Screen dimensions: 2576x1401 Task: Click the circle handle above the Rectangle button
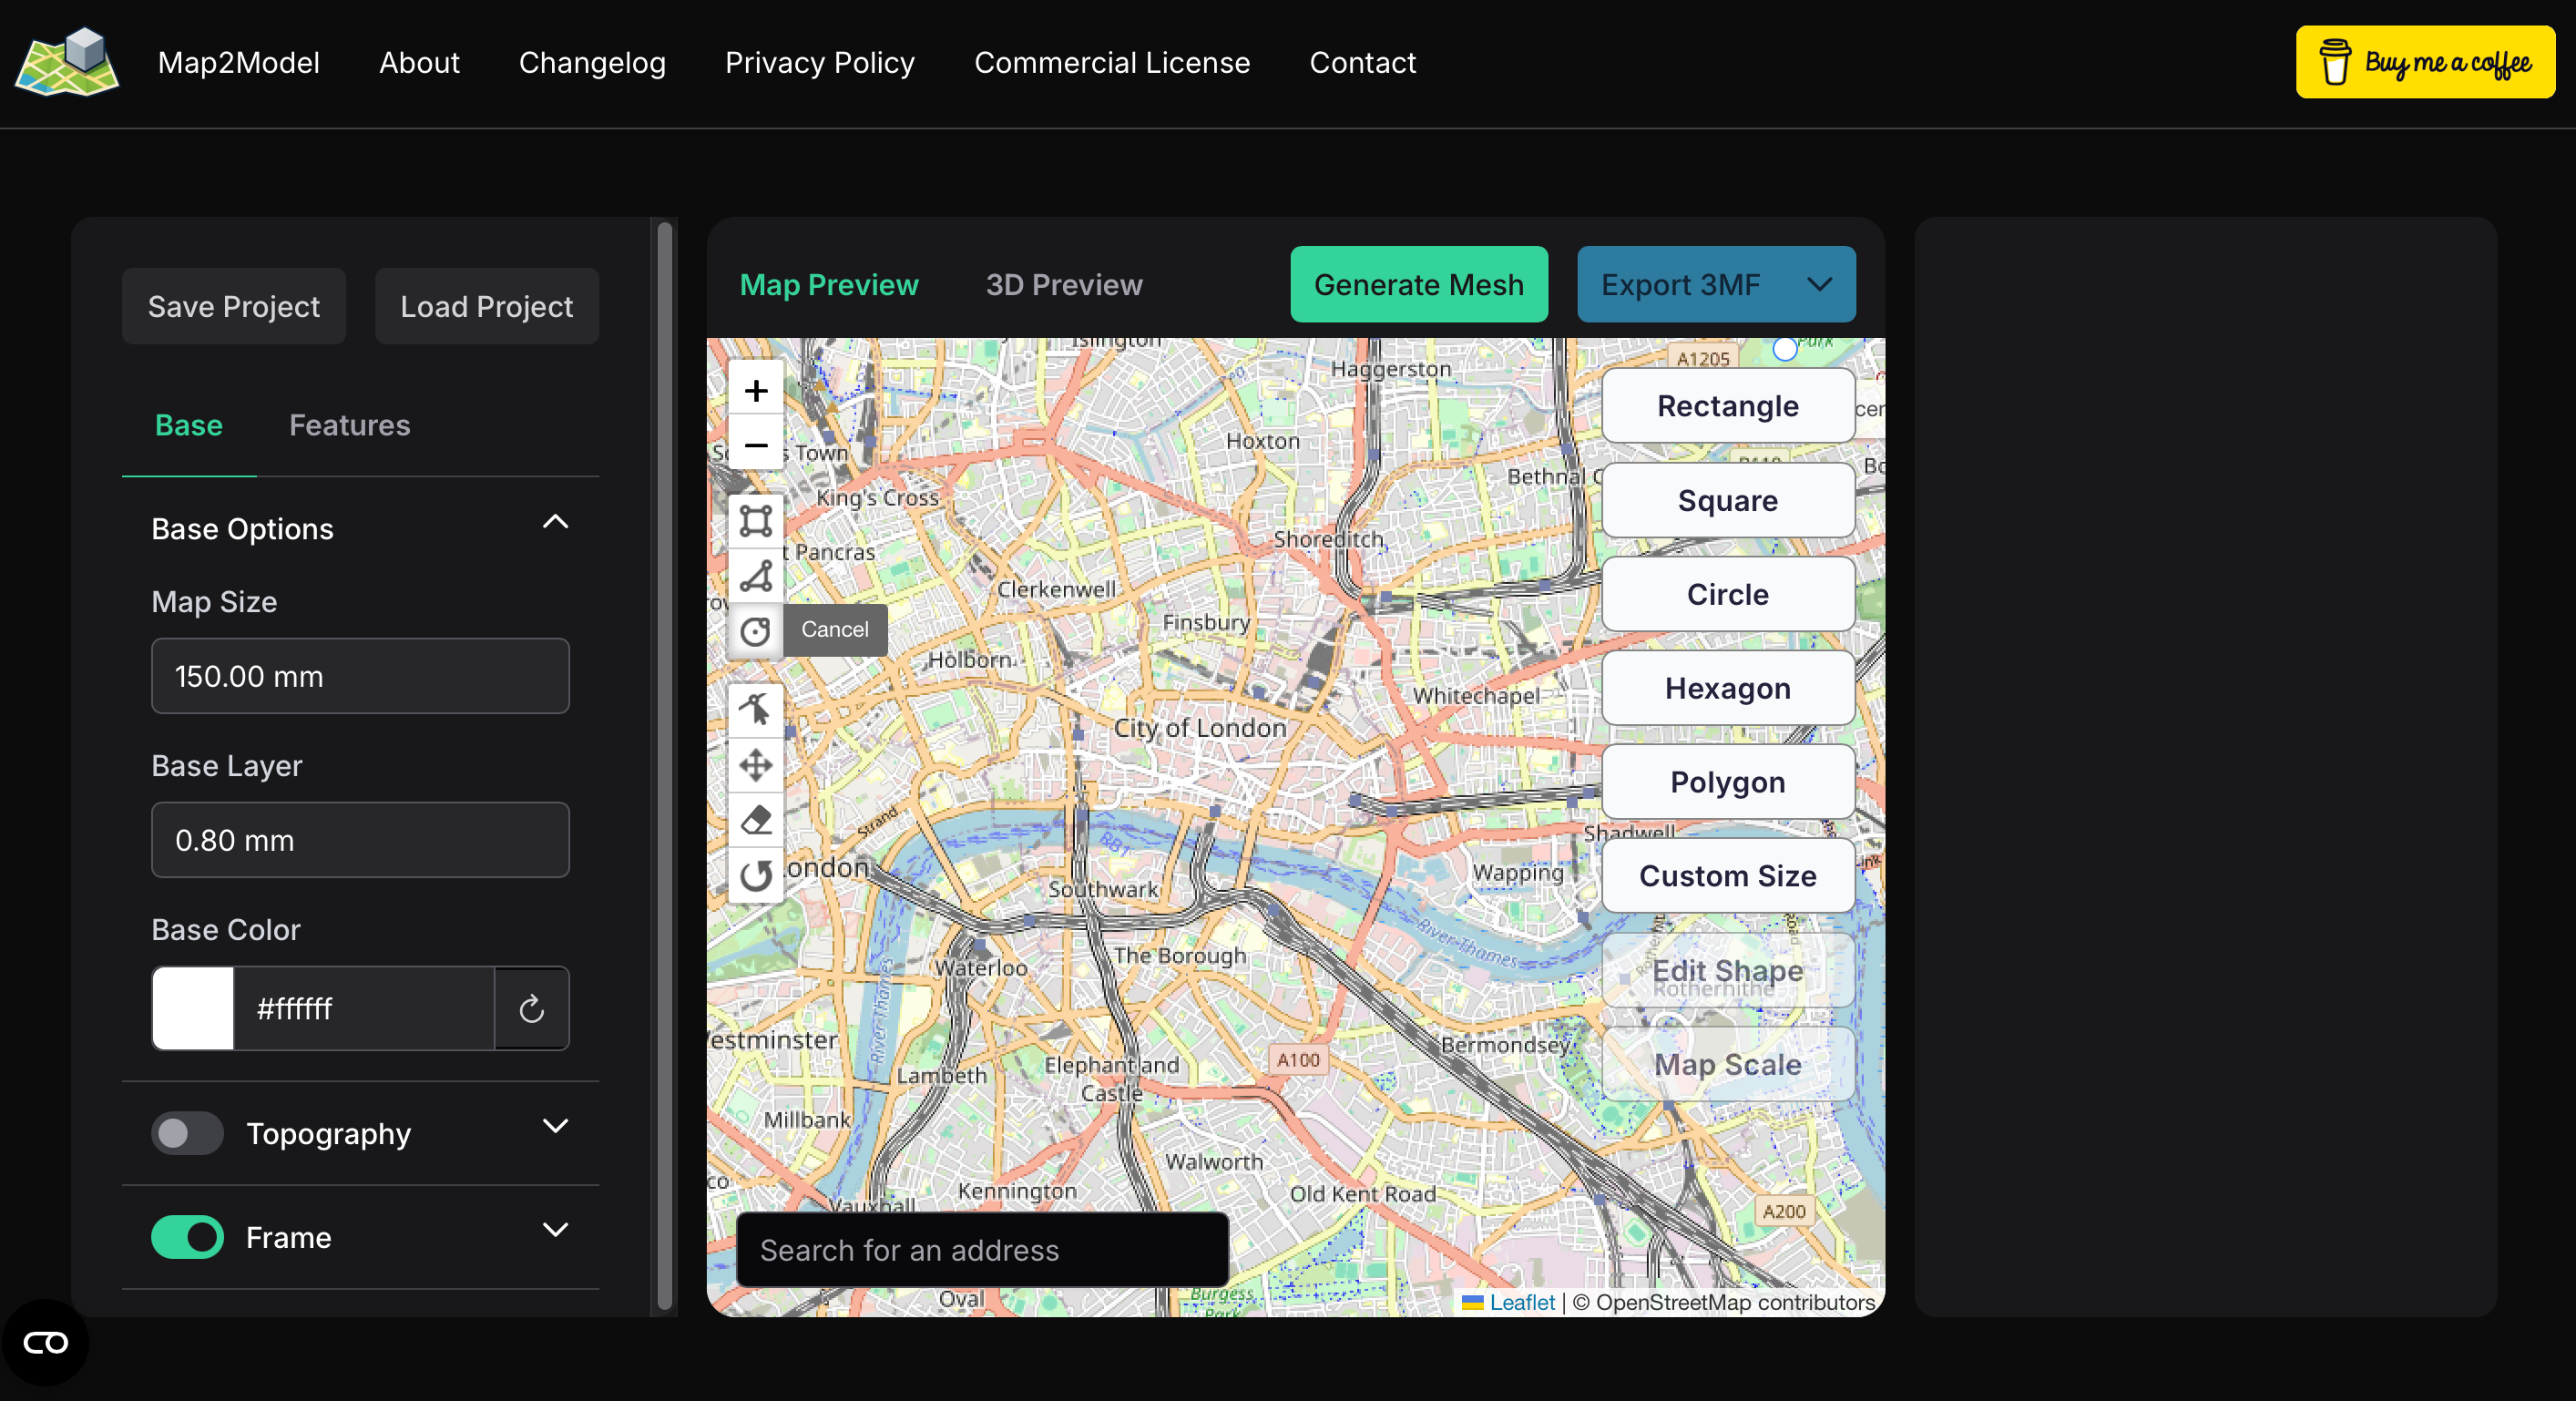pos(1784,349)
